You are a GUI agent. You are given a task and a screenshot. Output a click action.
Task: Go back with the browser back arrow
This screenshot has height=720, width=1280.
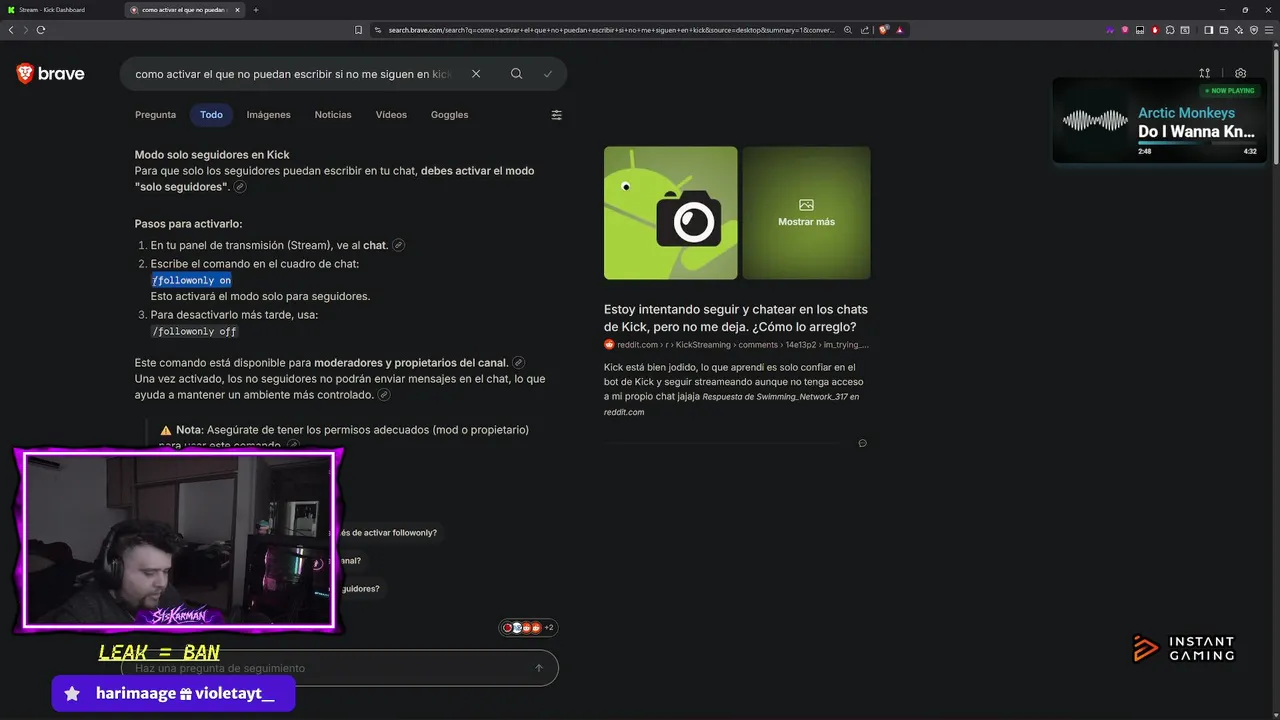click(11, 30)
